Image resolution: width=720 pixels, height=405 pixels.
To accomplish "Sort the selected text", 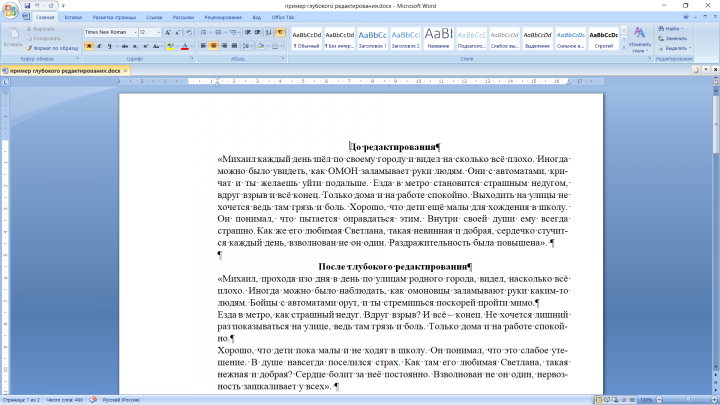I will 269,33.
